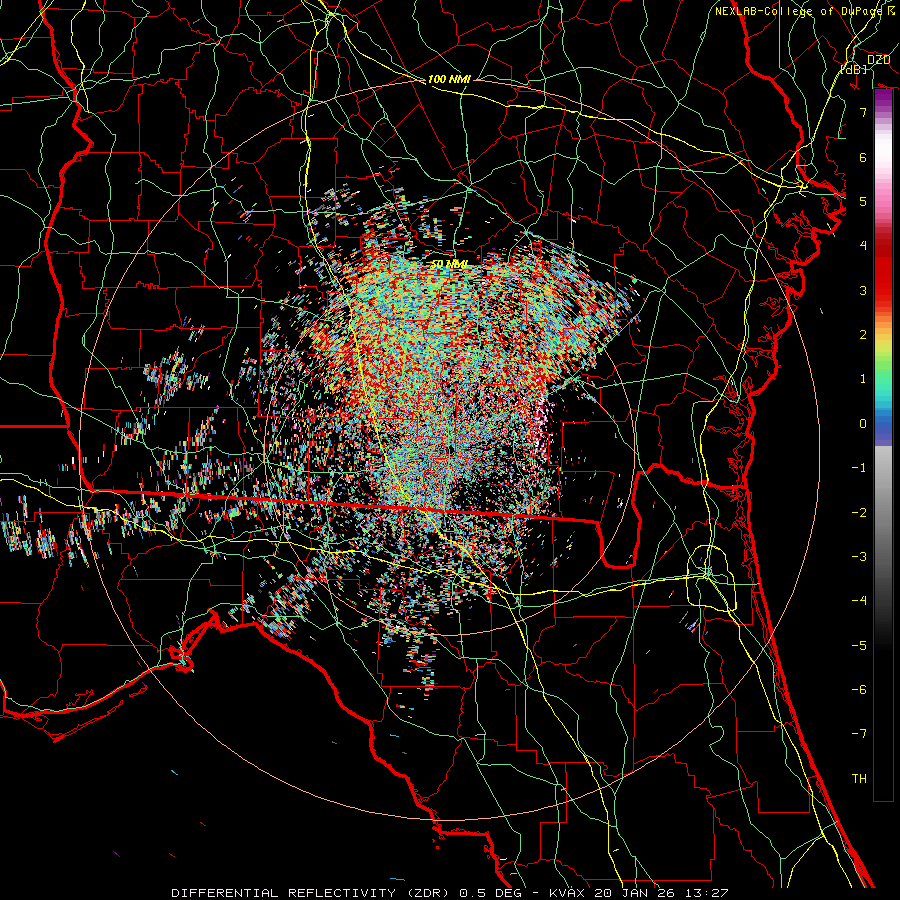Image resolution: width=900 pixels, height=900 pixels.
Task: Select the -5 scale value
Action: click(x=859, y=646)
